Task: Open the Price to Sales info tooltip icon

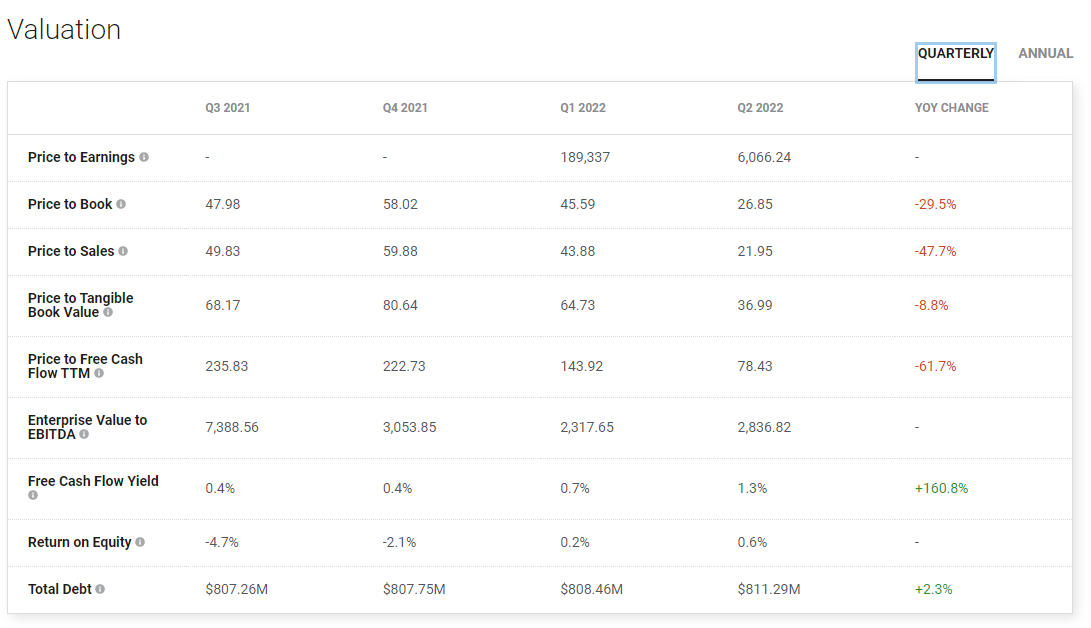Action: tap(123, 251)
